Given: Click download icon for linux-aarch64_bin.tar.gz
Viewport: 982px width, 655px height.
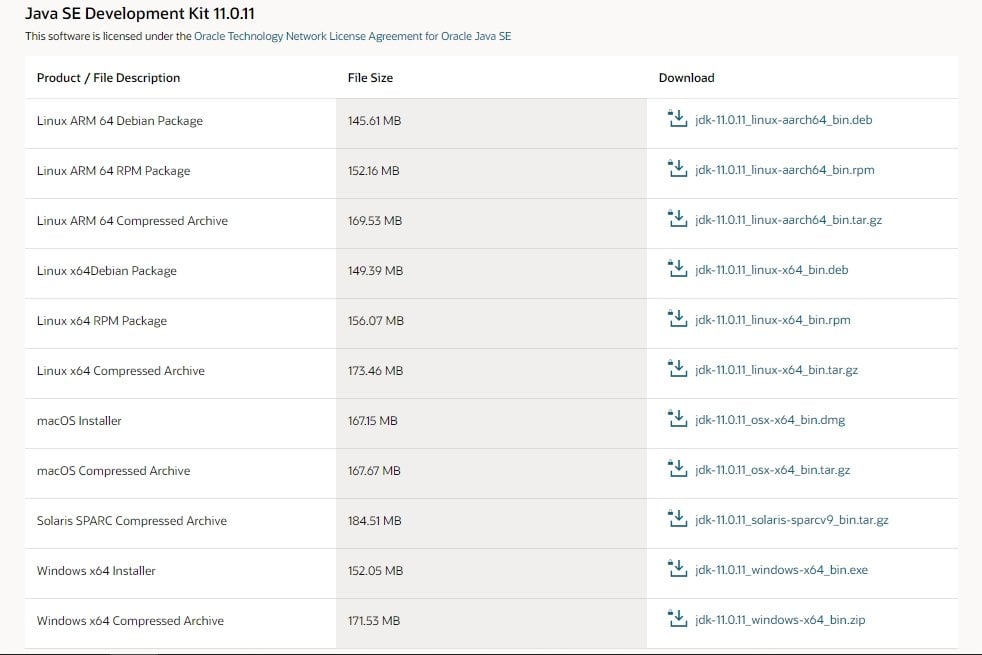Looking at the screenshot, I should click(677, 219).
